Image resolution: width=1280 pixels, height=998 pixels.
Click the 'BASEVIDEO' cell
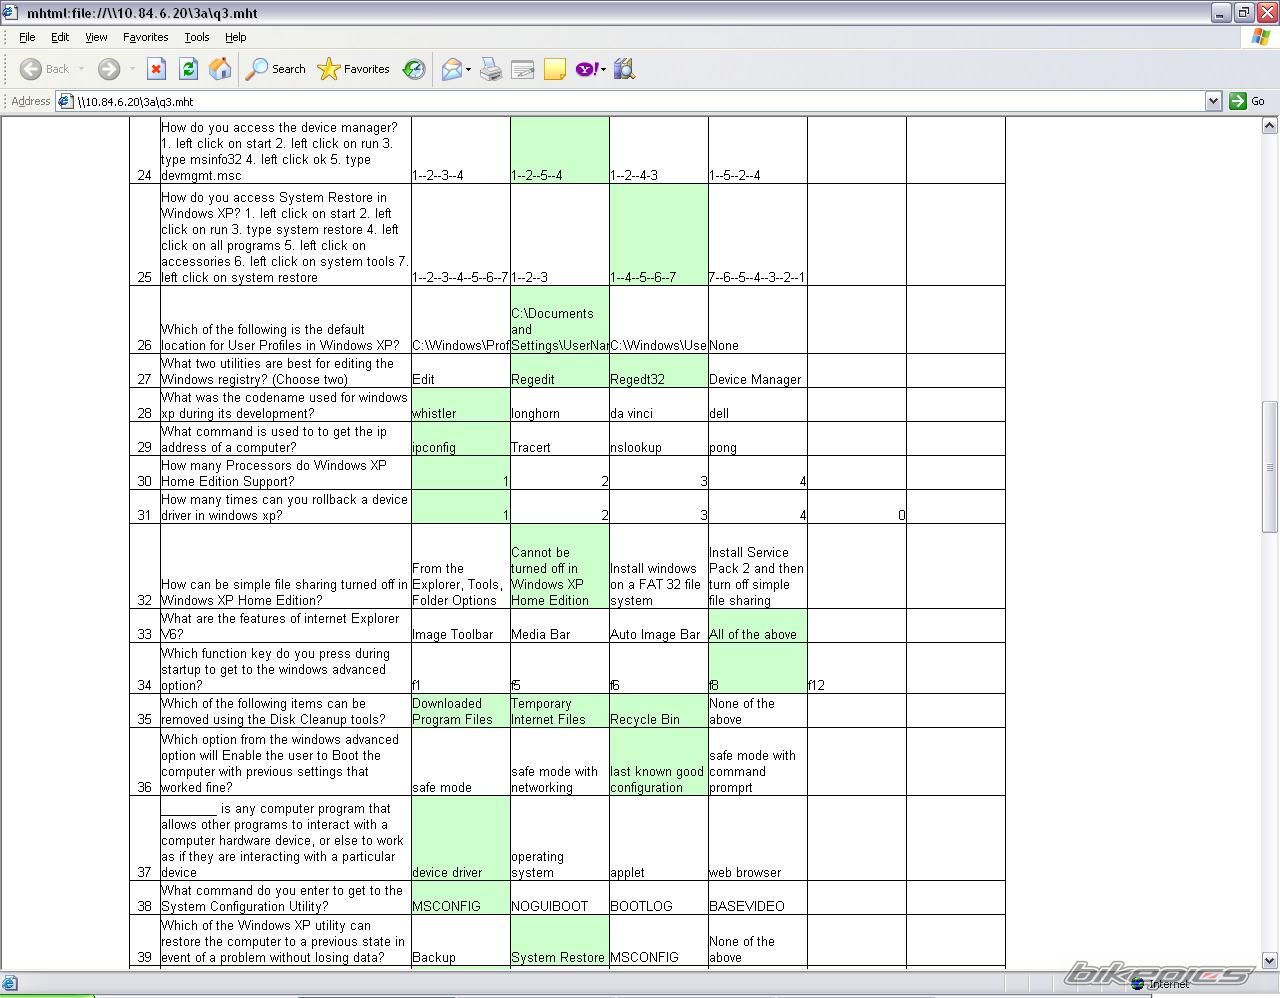tap(757, 898)
